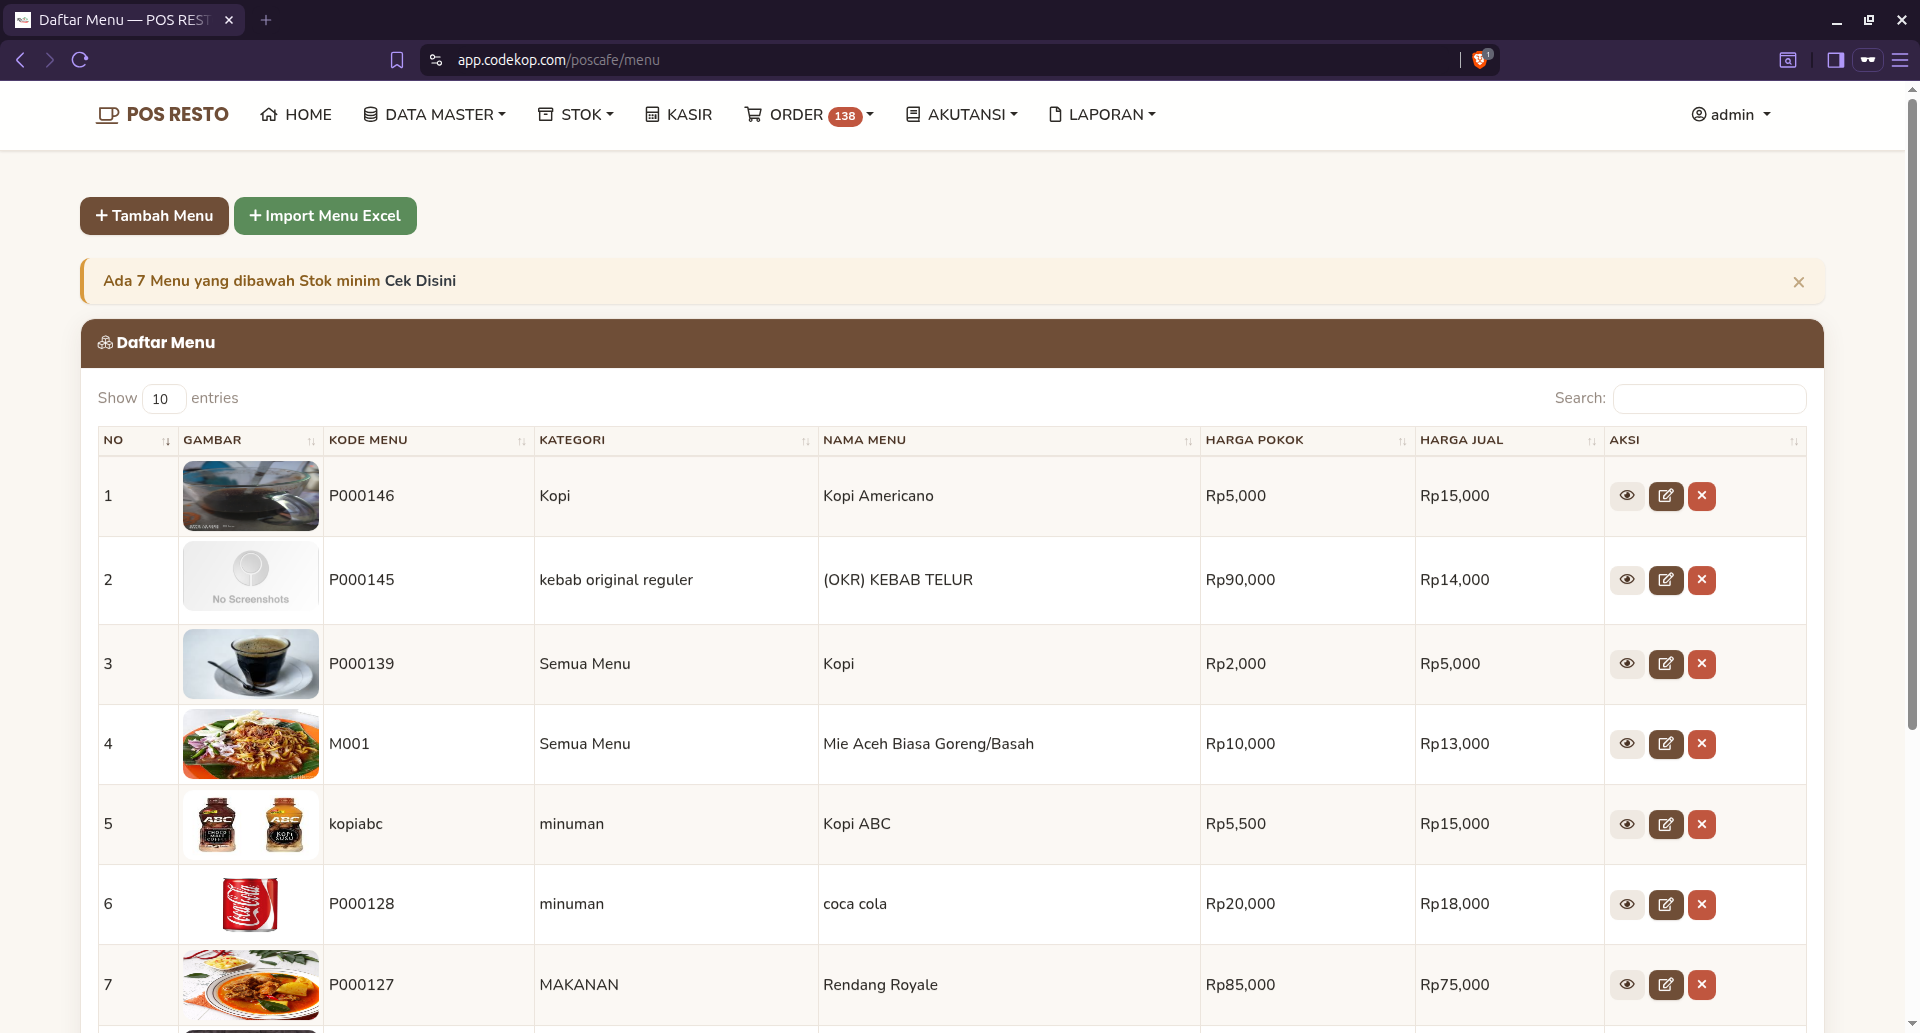This screenshot has height=1033, width=1920.
Task: Click eye icon for Mie Aceh Biasa row
Action: tap(1627, 744)
